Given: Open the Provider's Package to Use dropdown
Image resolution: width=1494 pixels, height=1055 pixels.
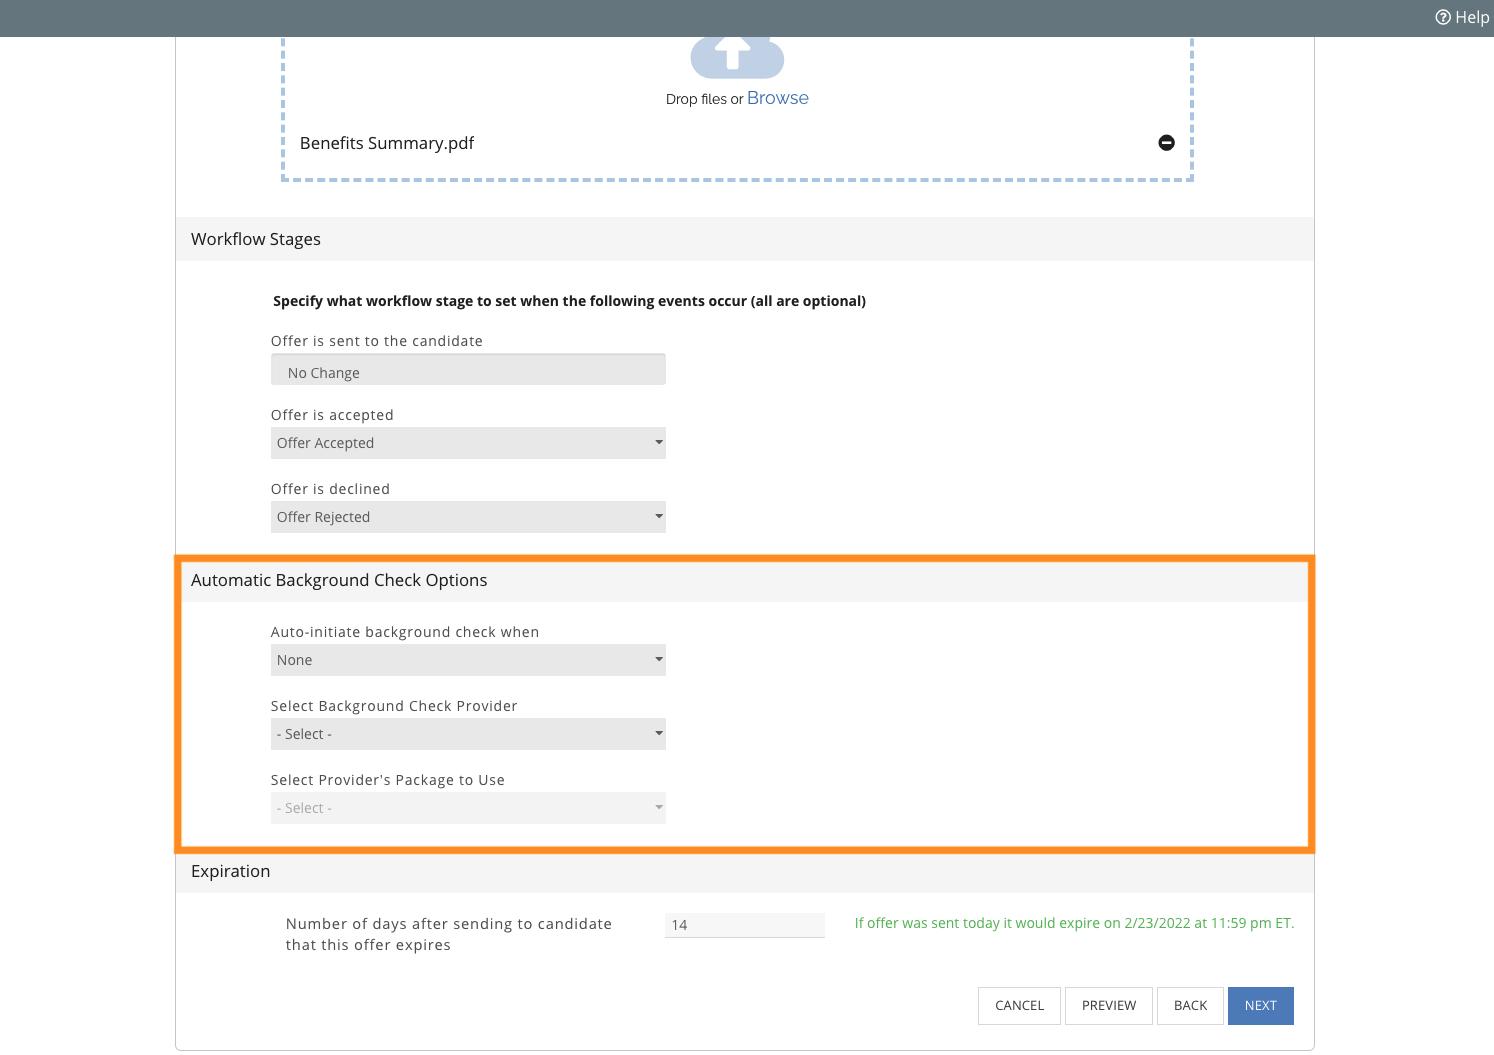Looking at the screenshot, I should tap(468, 808).
